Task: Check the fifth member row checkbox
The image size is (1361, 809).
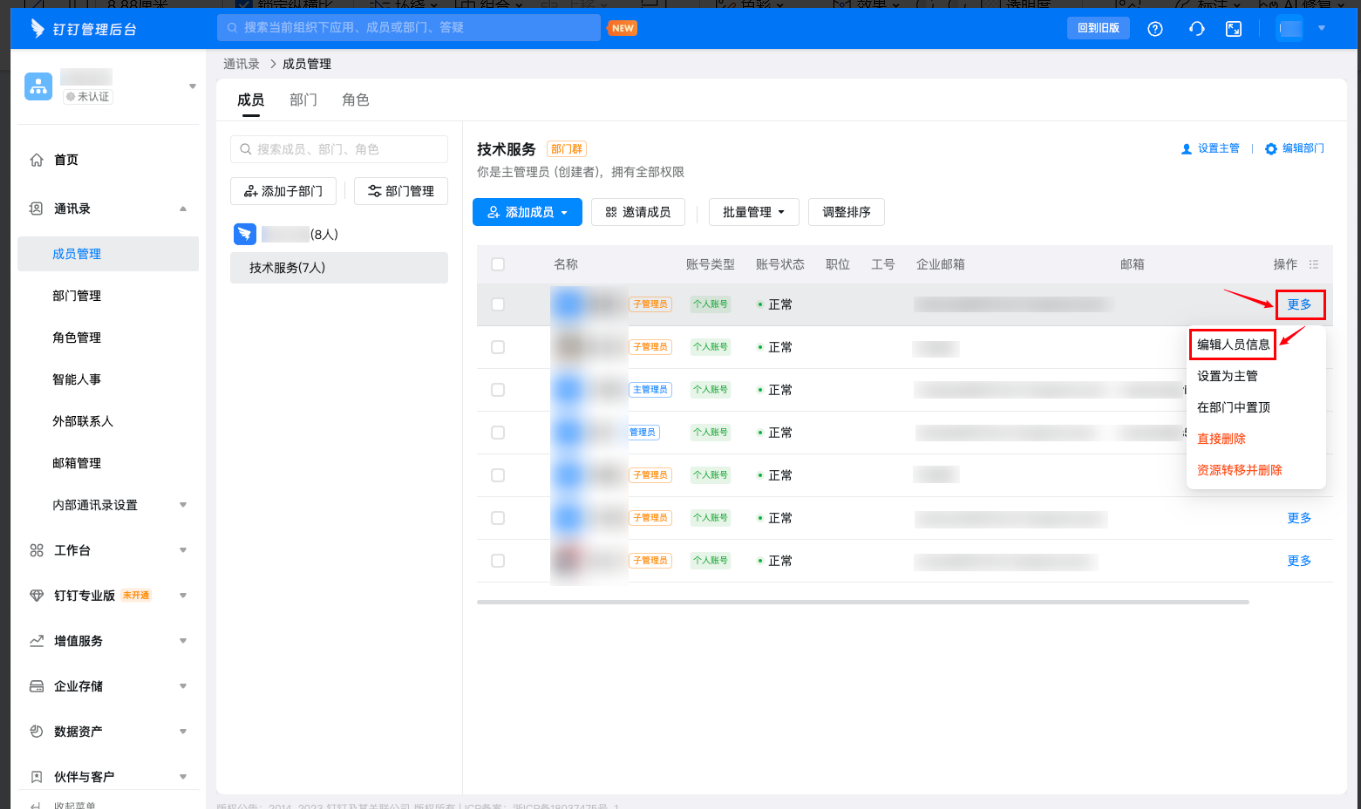Action: click(498, 475)
